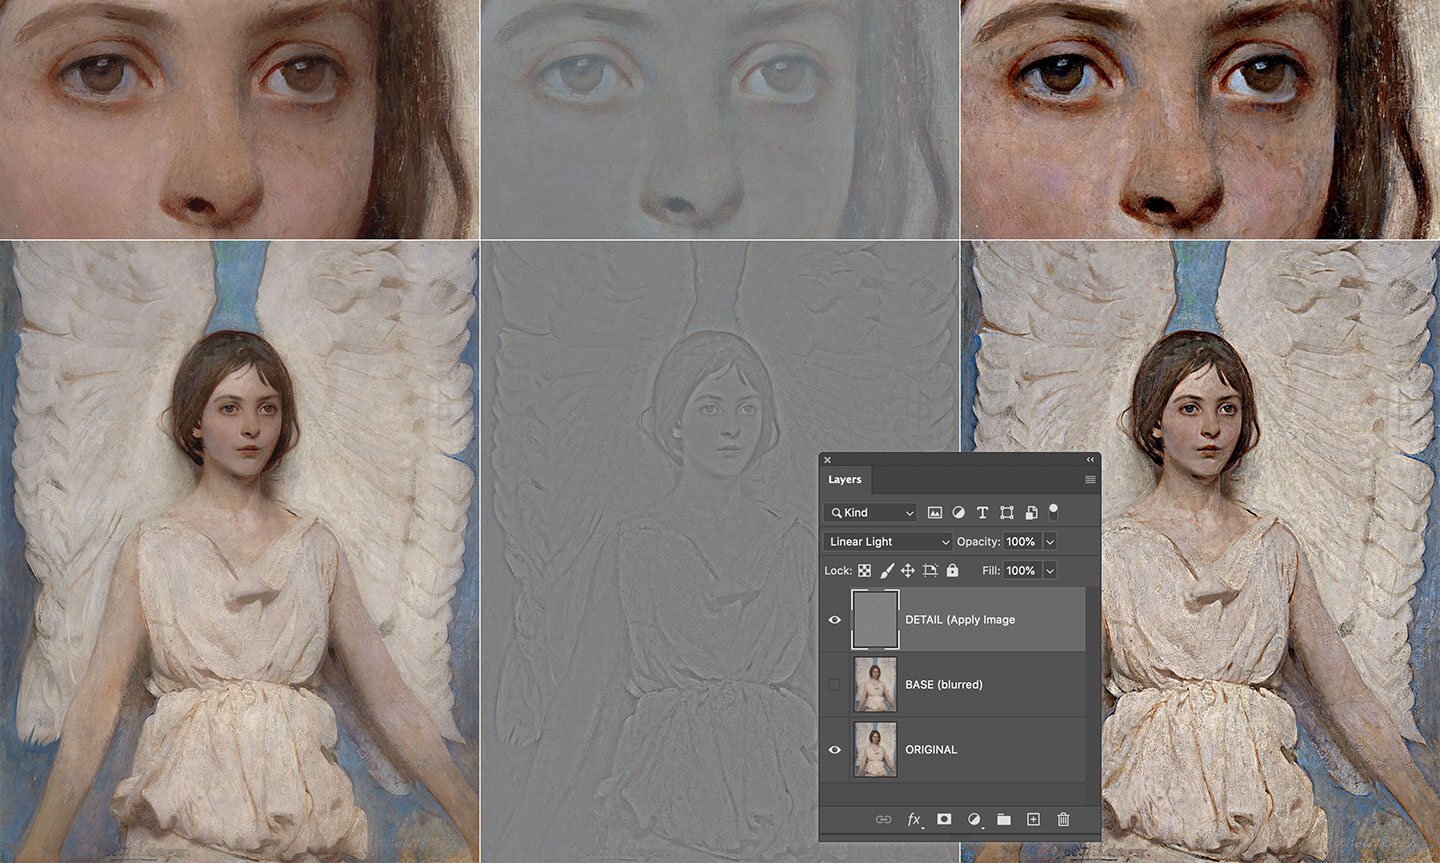Lock all padlock icon

[x=952, y=570]
